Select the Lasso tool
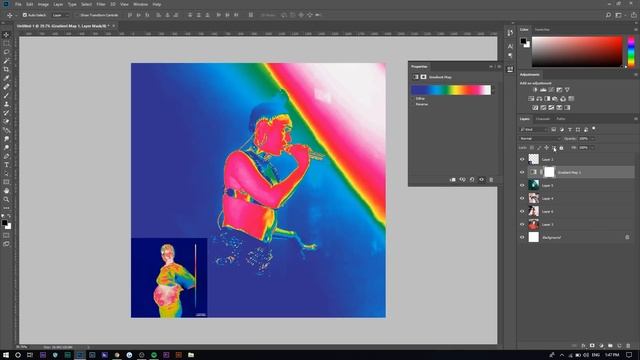 (x=6, y=52)
